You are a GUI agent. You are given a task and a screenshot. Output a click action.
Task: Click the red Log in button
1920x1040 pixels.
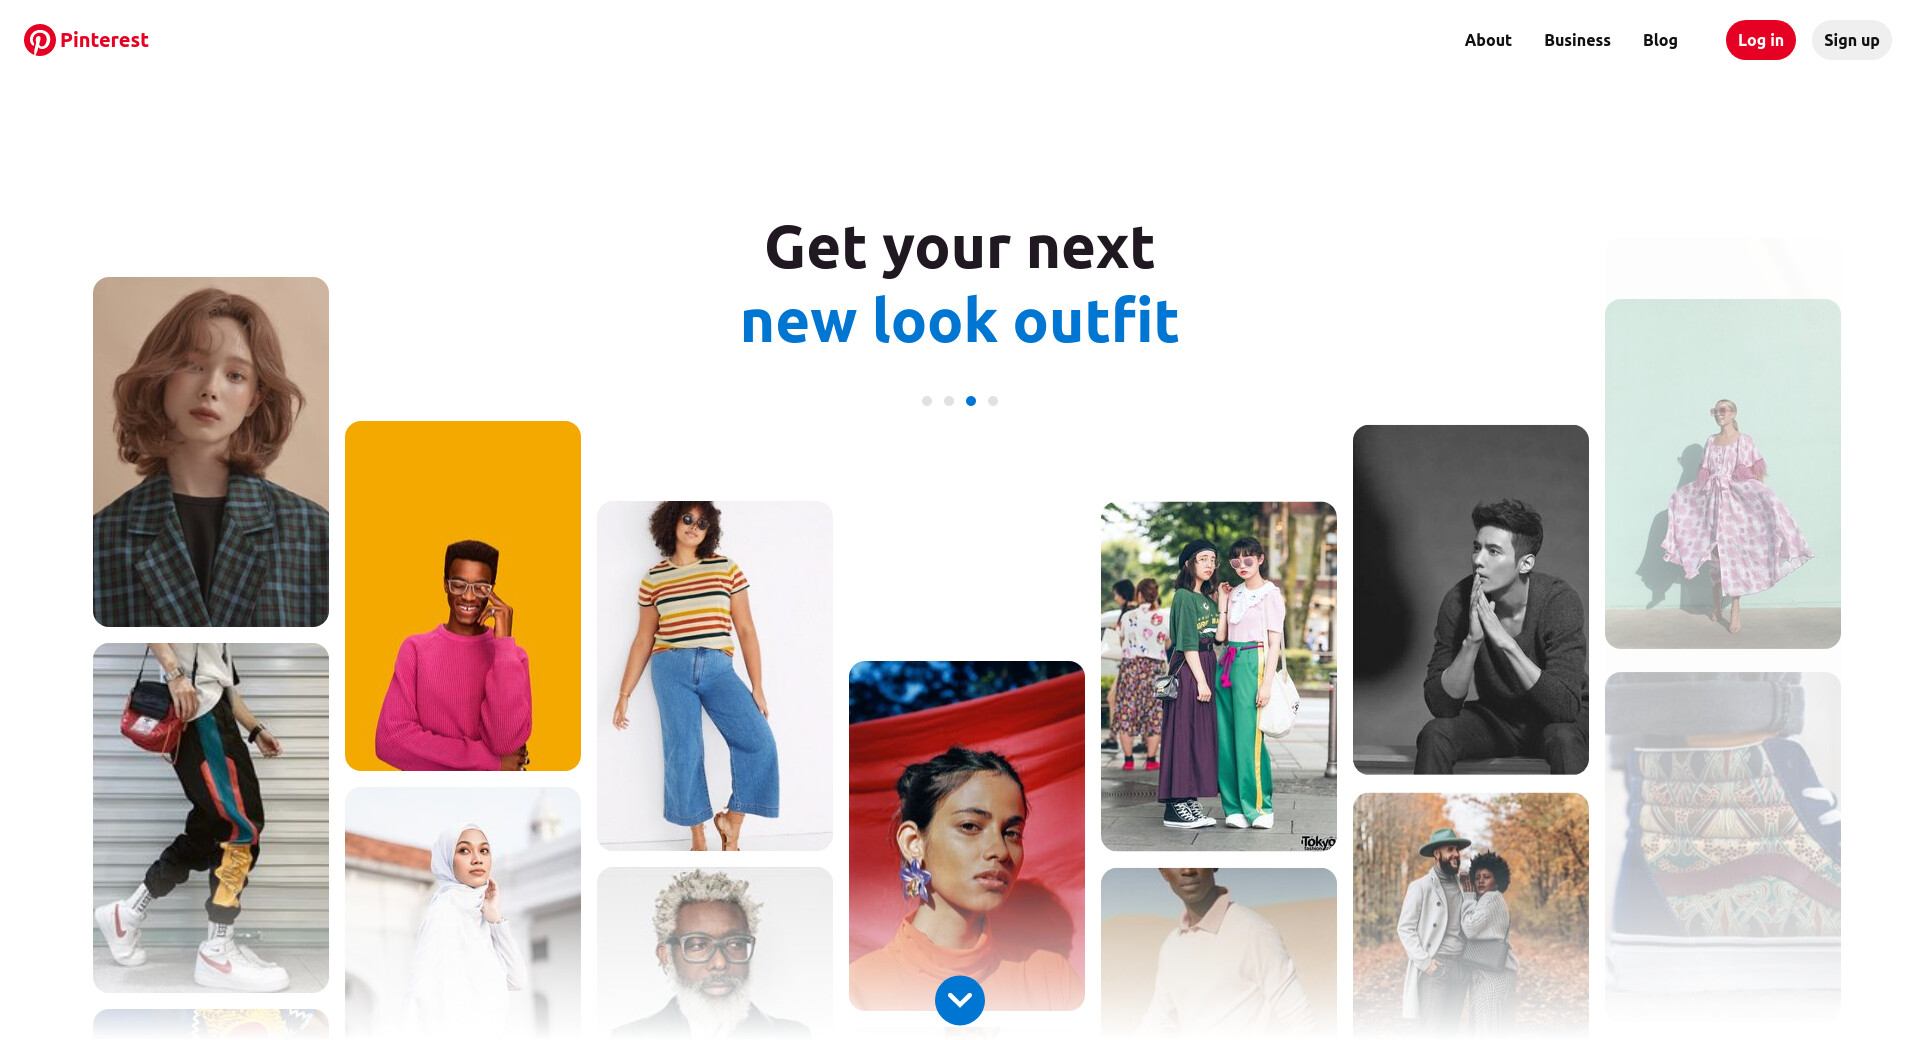[1761, 40]
